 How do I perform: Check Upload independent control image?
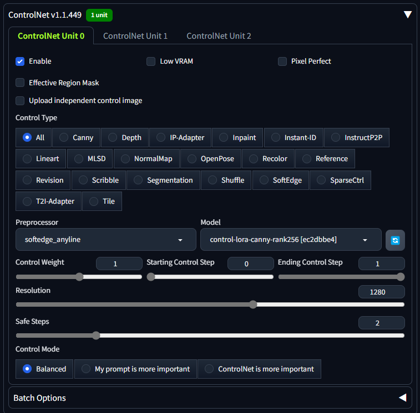(x=20, y=100)
